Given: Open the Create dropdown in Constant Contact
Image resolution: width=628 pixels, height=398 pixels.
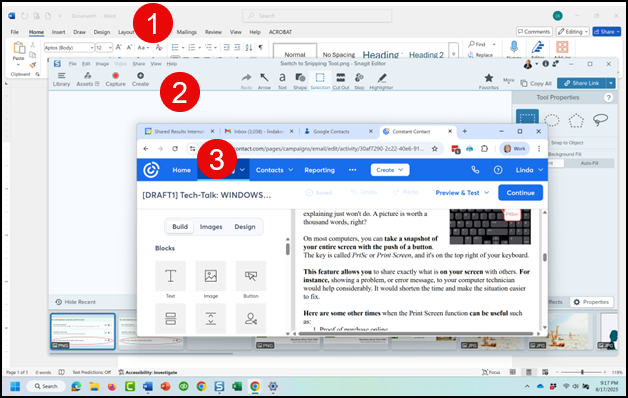Looking at the screenshot, I should tap(390, 170).
